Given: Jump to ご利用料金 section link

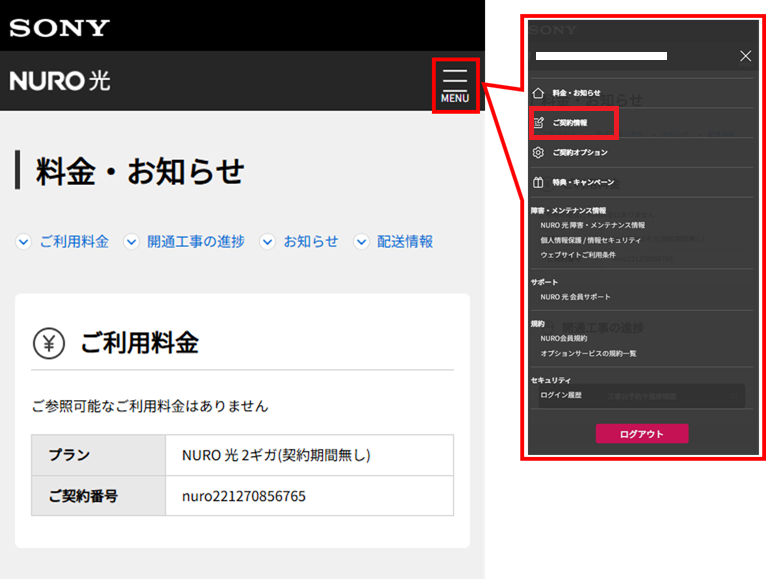Looking at the screenshot, I should pos(74,241).
